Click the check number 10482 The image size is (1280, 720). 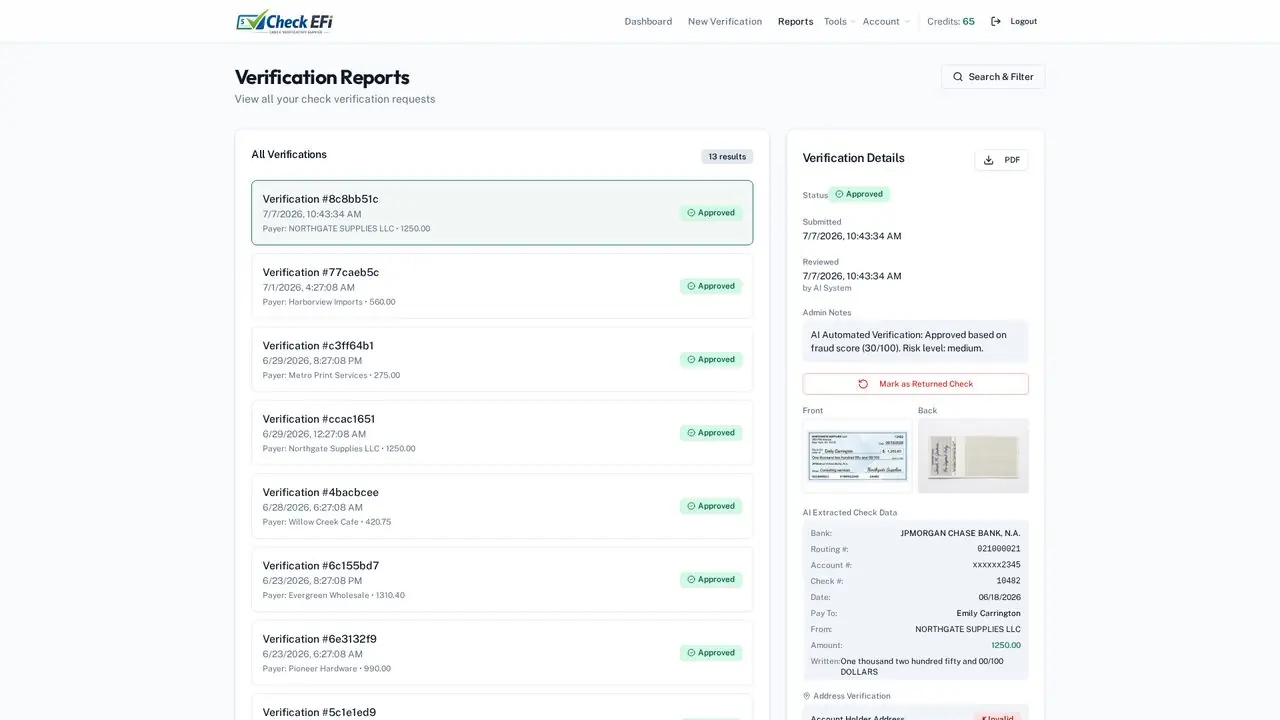[x=1008, y=581]
